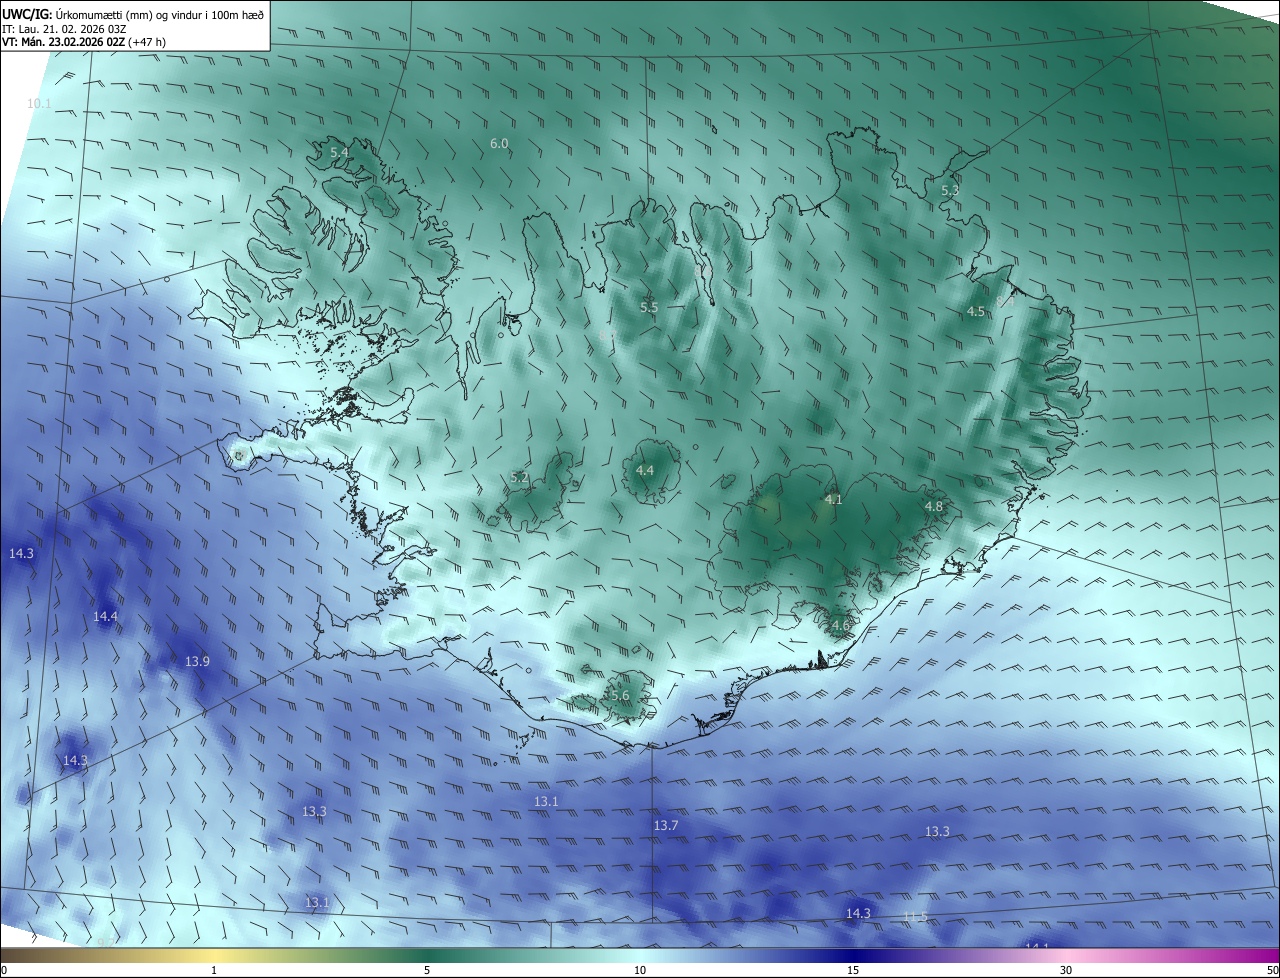Click the 4.4 value inside the glacier outline
Image resolution: width=1280 pixels, height=978 pixels.
tap(645, 470)
